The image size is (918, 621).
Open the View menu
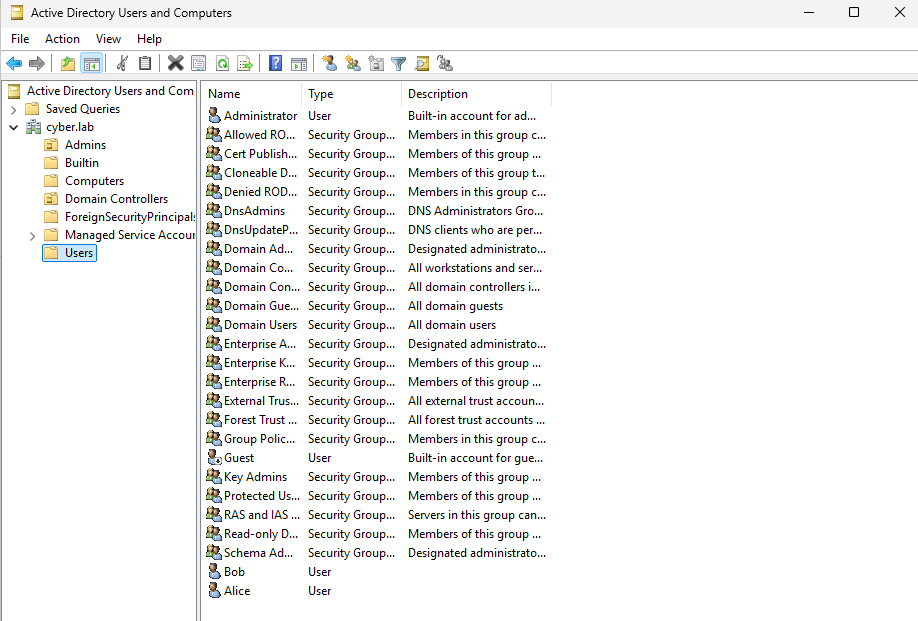[108, 39]
